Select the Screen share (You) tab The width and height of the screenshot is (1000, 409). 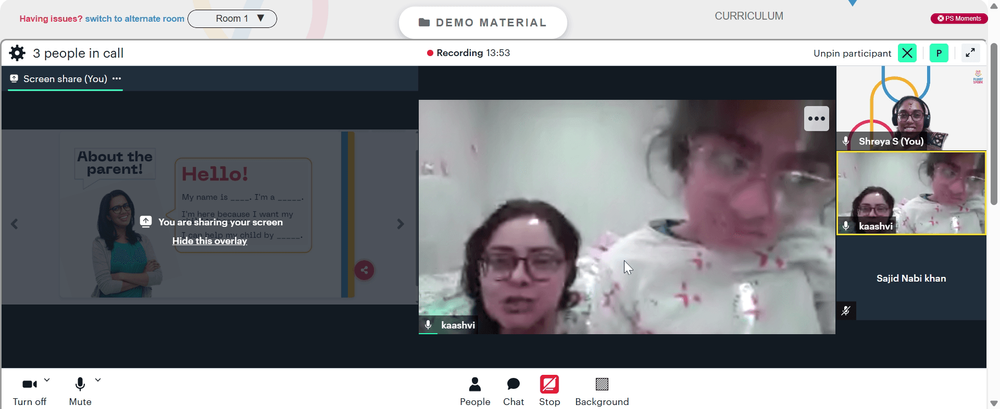pos(65,78)
